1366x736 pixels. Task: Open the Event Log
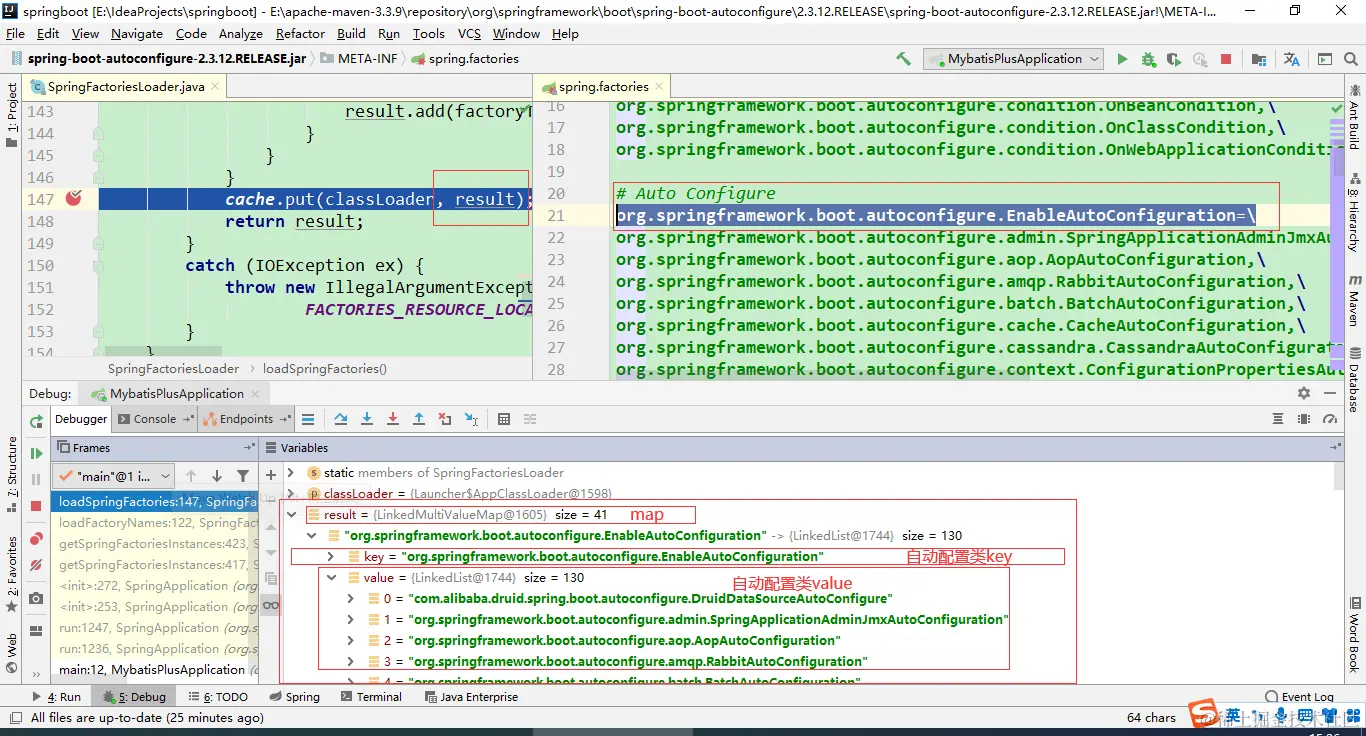1299,697
